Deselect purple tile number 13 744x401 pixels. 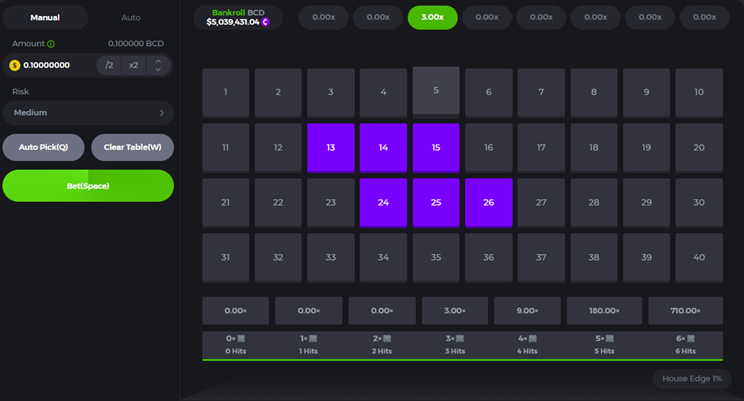coord(330,147)
